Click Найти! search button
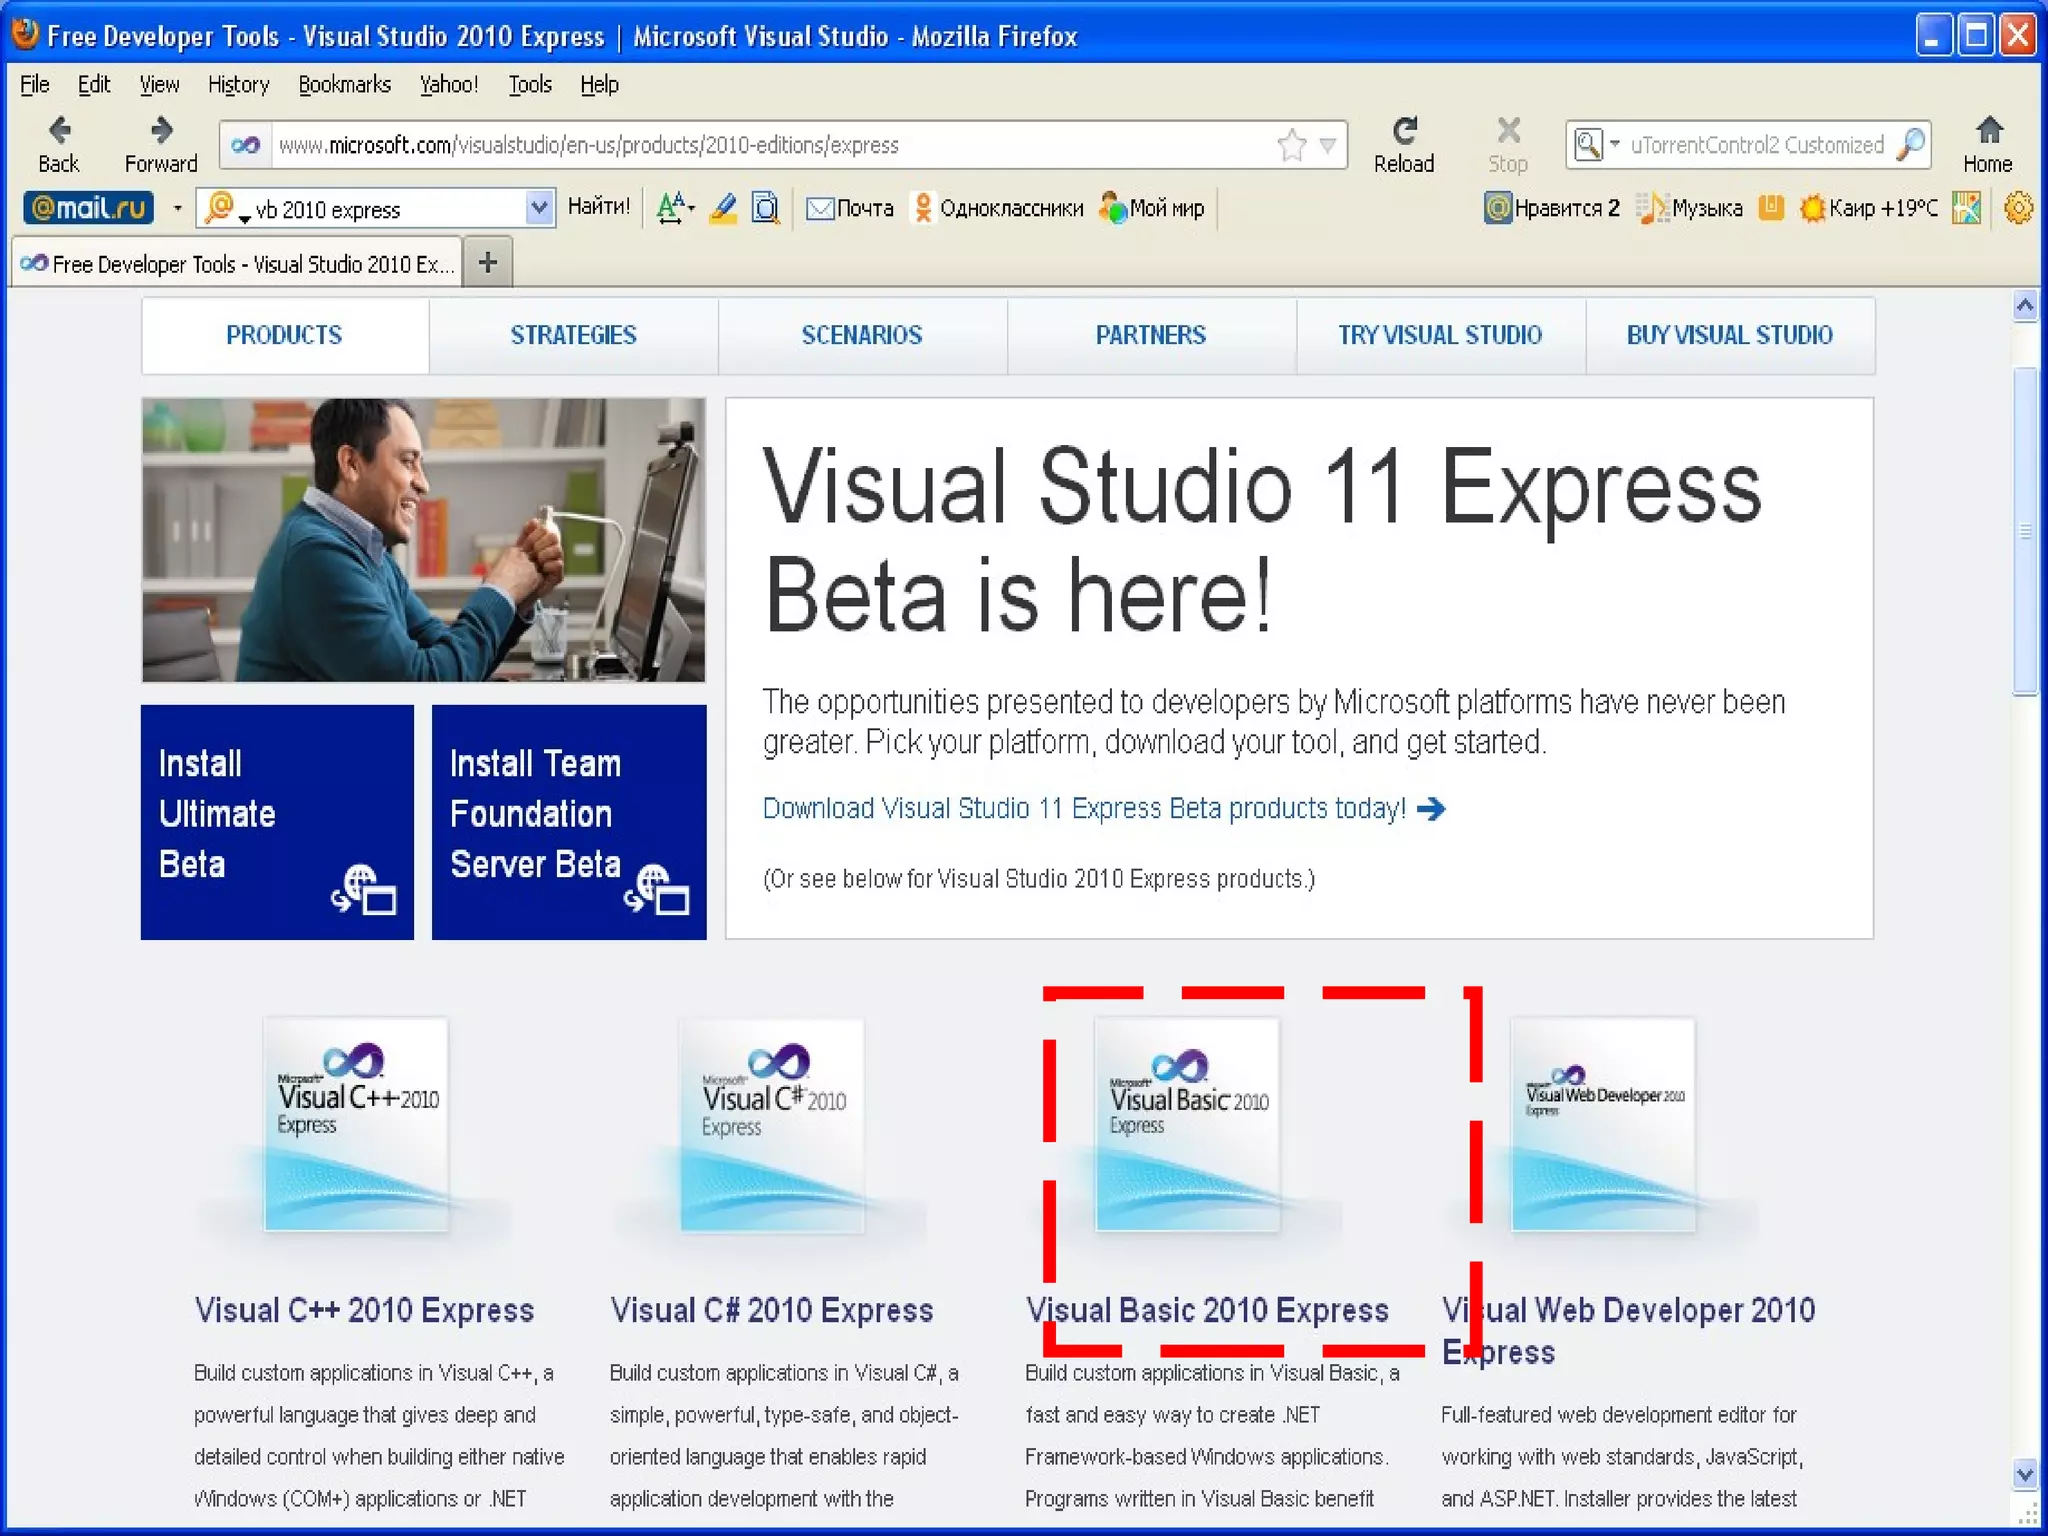The image size is (2048, 1536). (x=598, y=207)
